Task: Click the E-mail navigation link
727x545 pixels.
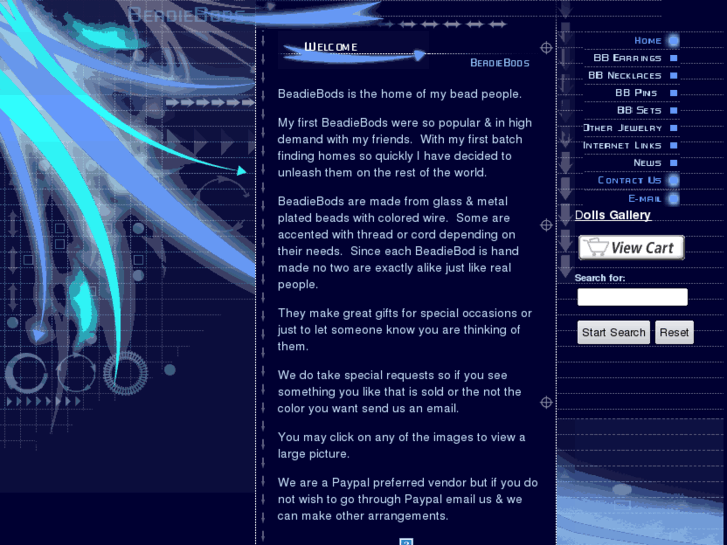Action: click(x=644, y=199)
